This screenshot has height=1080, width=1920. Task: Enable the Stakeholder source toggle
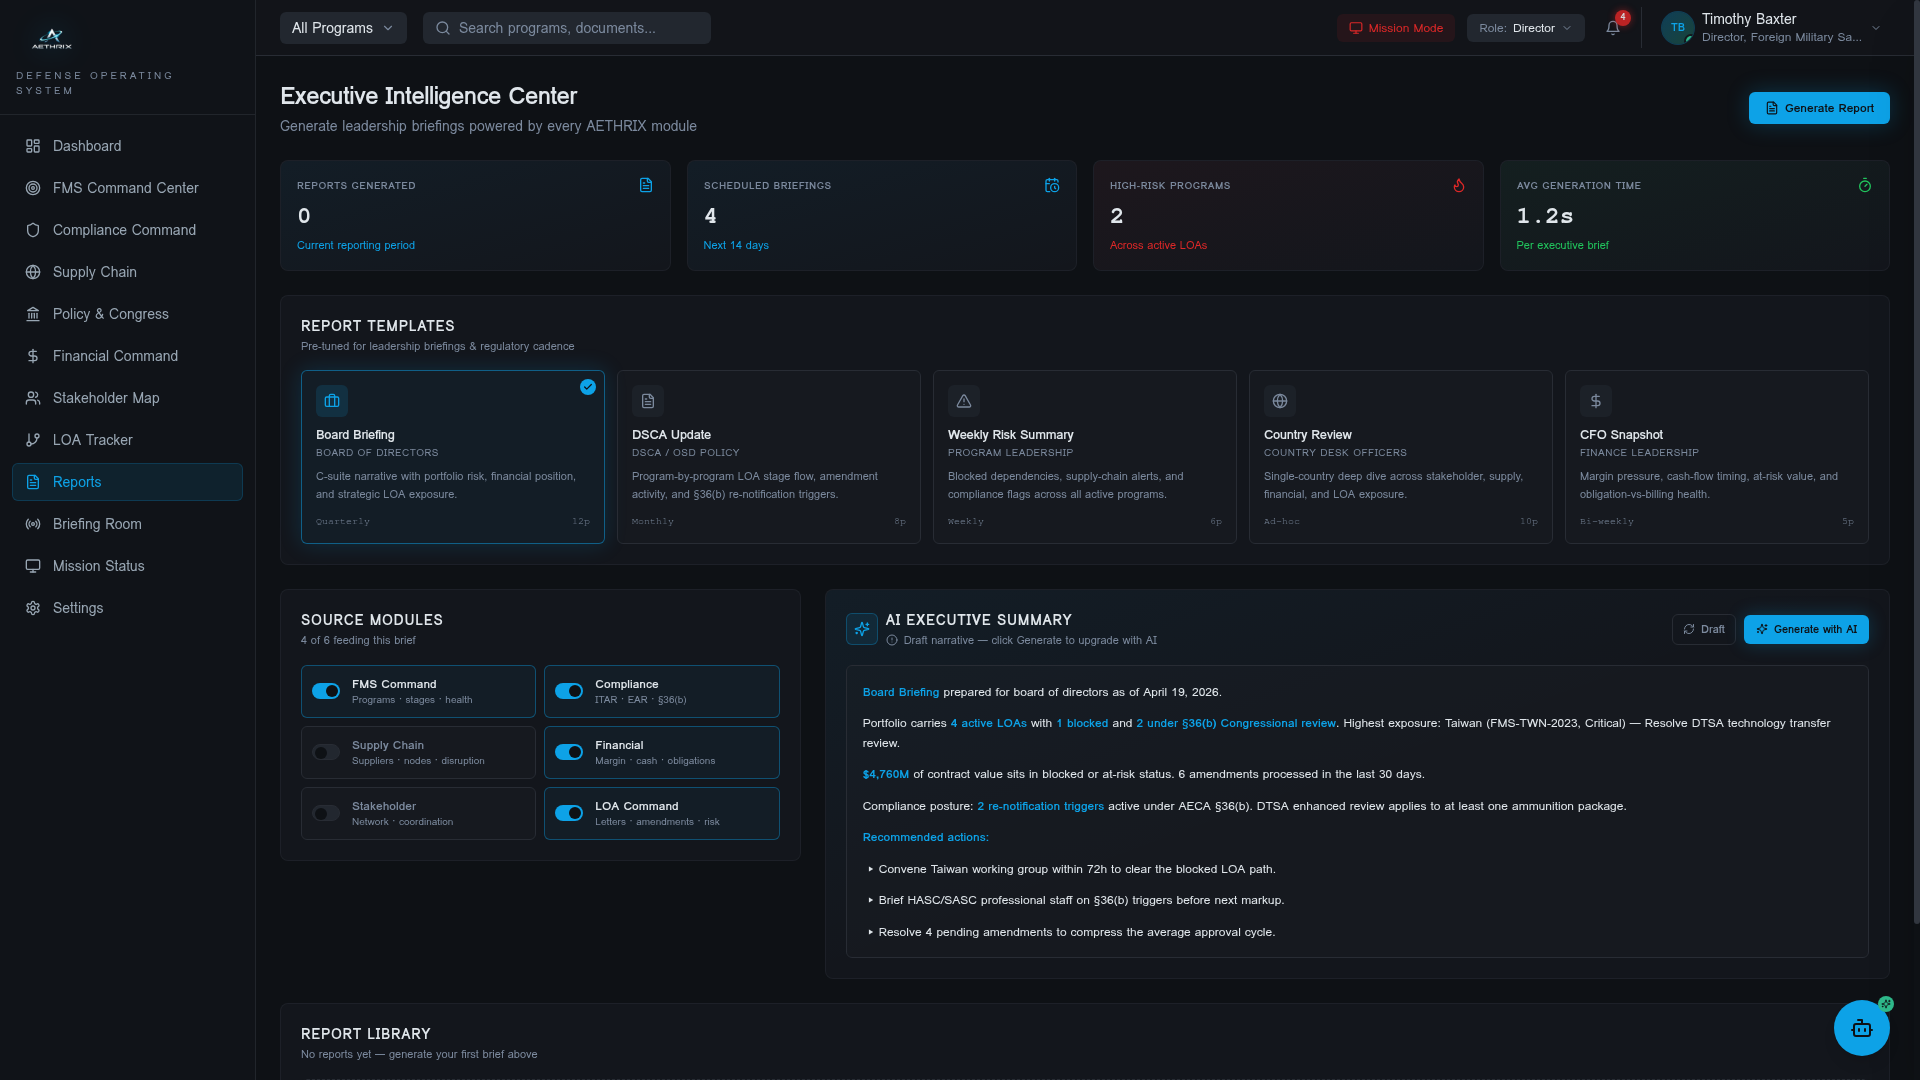pos(326,813)
